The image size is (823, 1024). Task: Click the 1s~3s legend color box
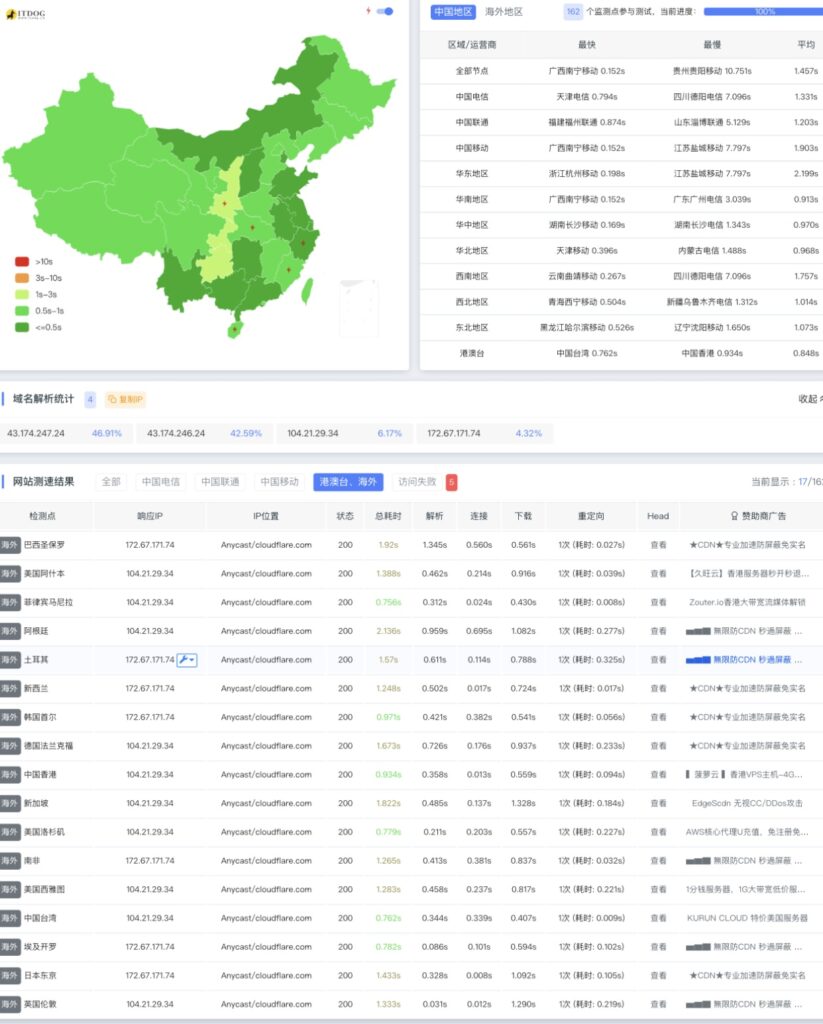tap(22, 294)
